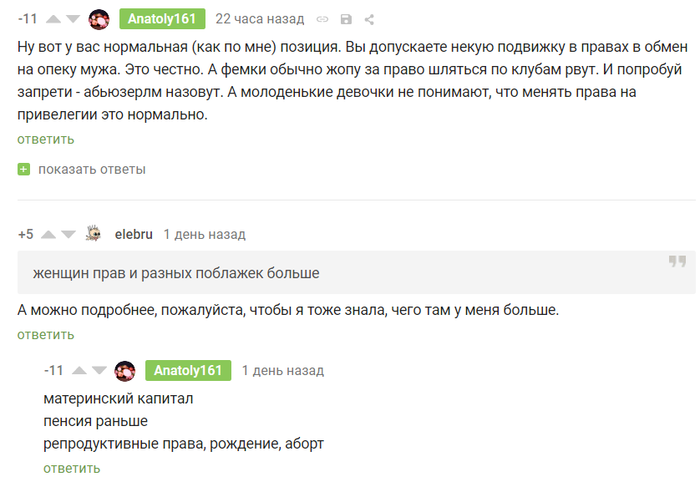Reply to the bottom Anatoly161 comment
The width and height of the screenshot is (700, 482).
pyautogui.click(x=72, y=468)
